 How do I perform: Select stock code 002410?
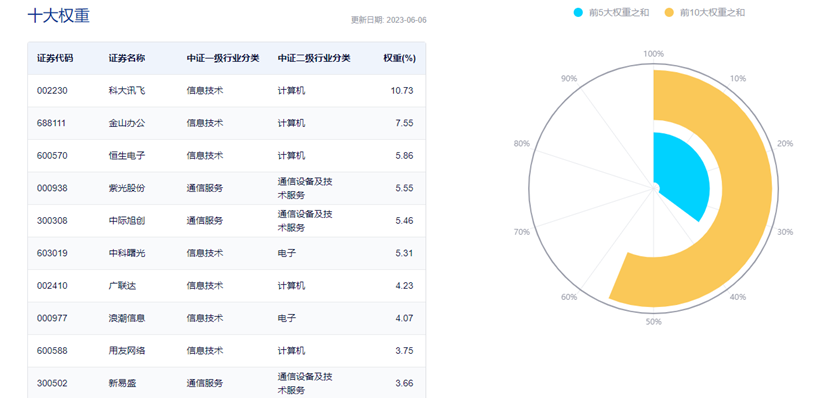pos(52,286)
